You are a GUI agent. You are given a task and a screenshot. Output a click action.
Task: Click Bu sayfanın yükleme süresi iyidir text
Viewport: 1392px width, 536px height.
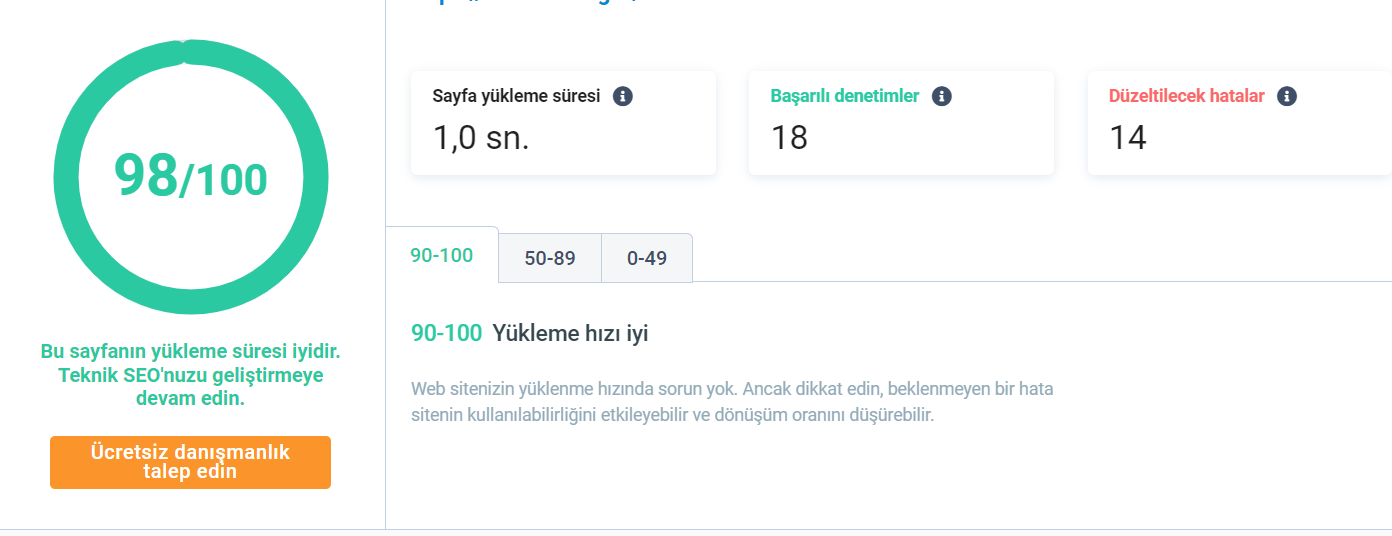190,352
